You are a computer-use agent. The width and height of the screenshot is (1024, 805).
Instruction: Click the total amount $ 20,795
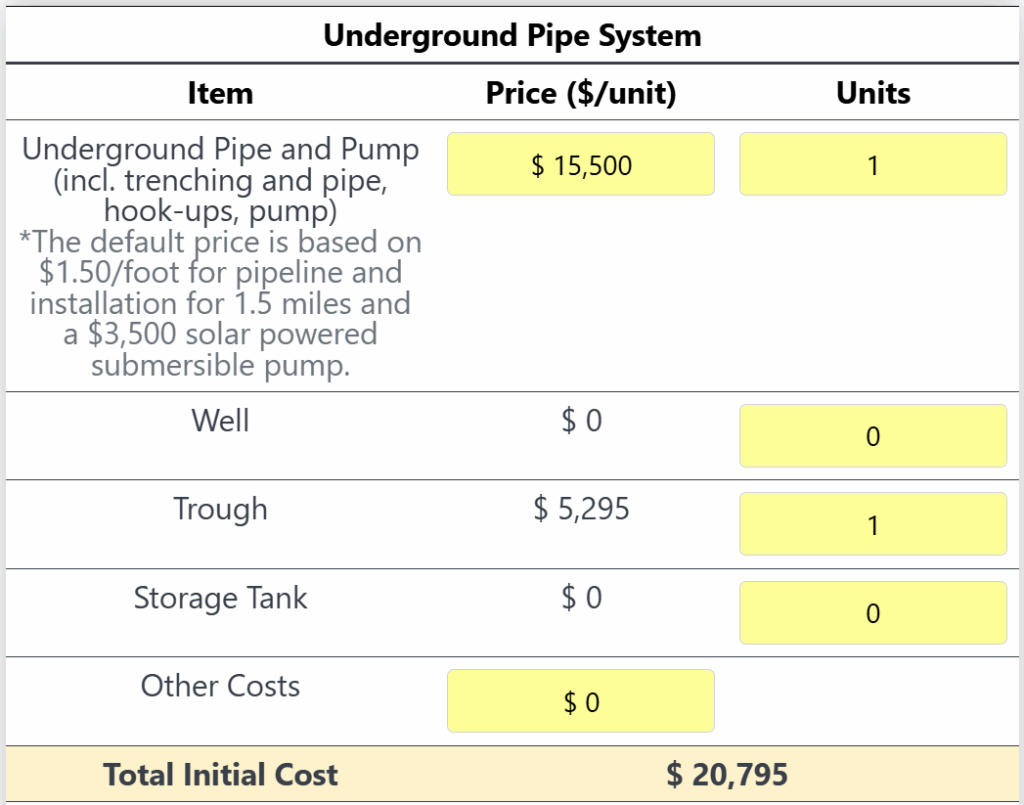[x=727, y=775]
